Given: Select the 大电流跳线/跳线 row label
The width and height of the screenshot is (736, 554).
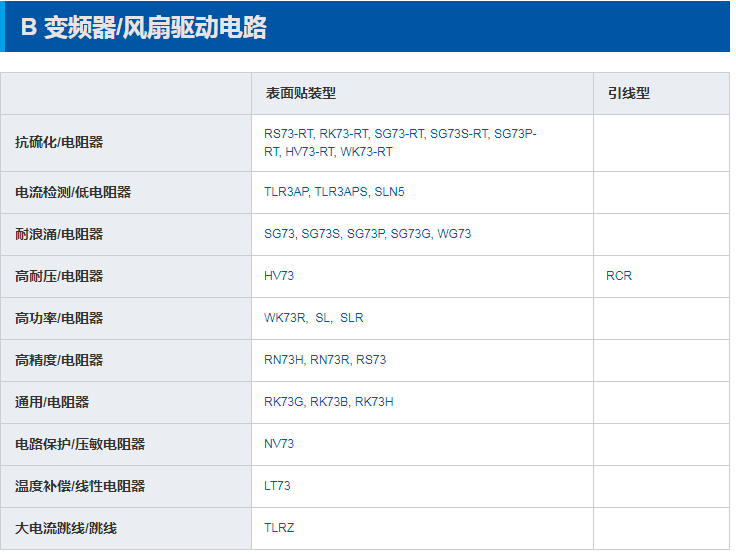Looking at the screenshot, I should tap(66, 529).
